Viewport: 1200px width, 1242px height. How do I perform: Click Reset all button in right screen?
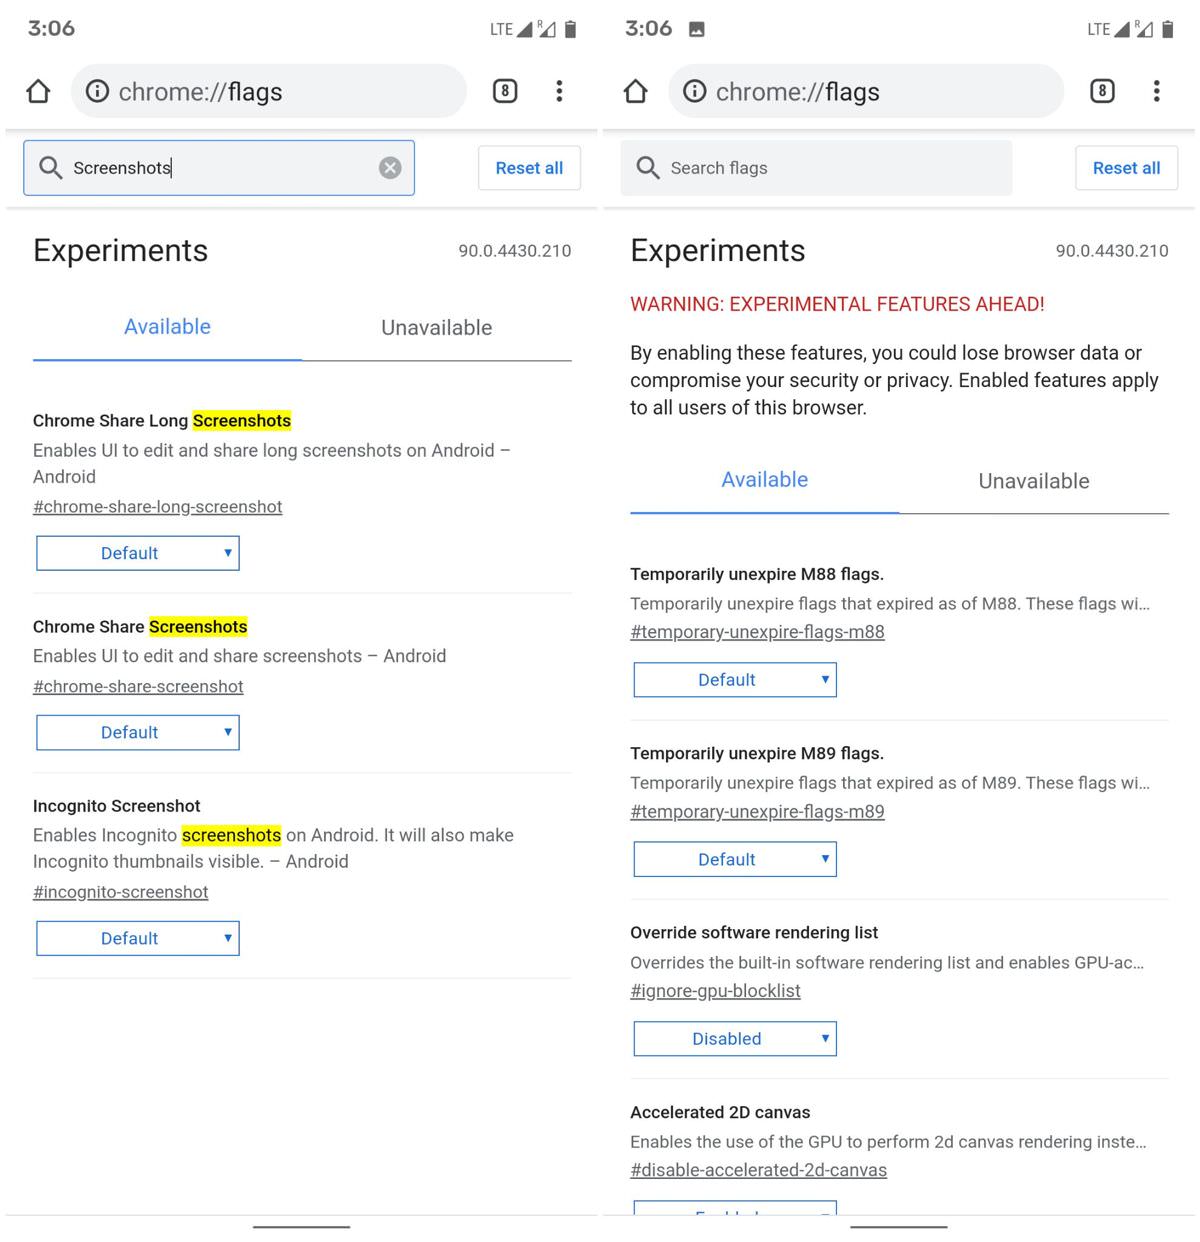[x=1126, y=168]
